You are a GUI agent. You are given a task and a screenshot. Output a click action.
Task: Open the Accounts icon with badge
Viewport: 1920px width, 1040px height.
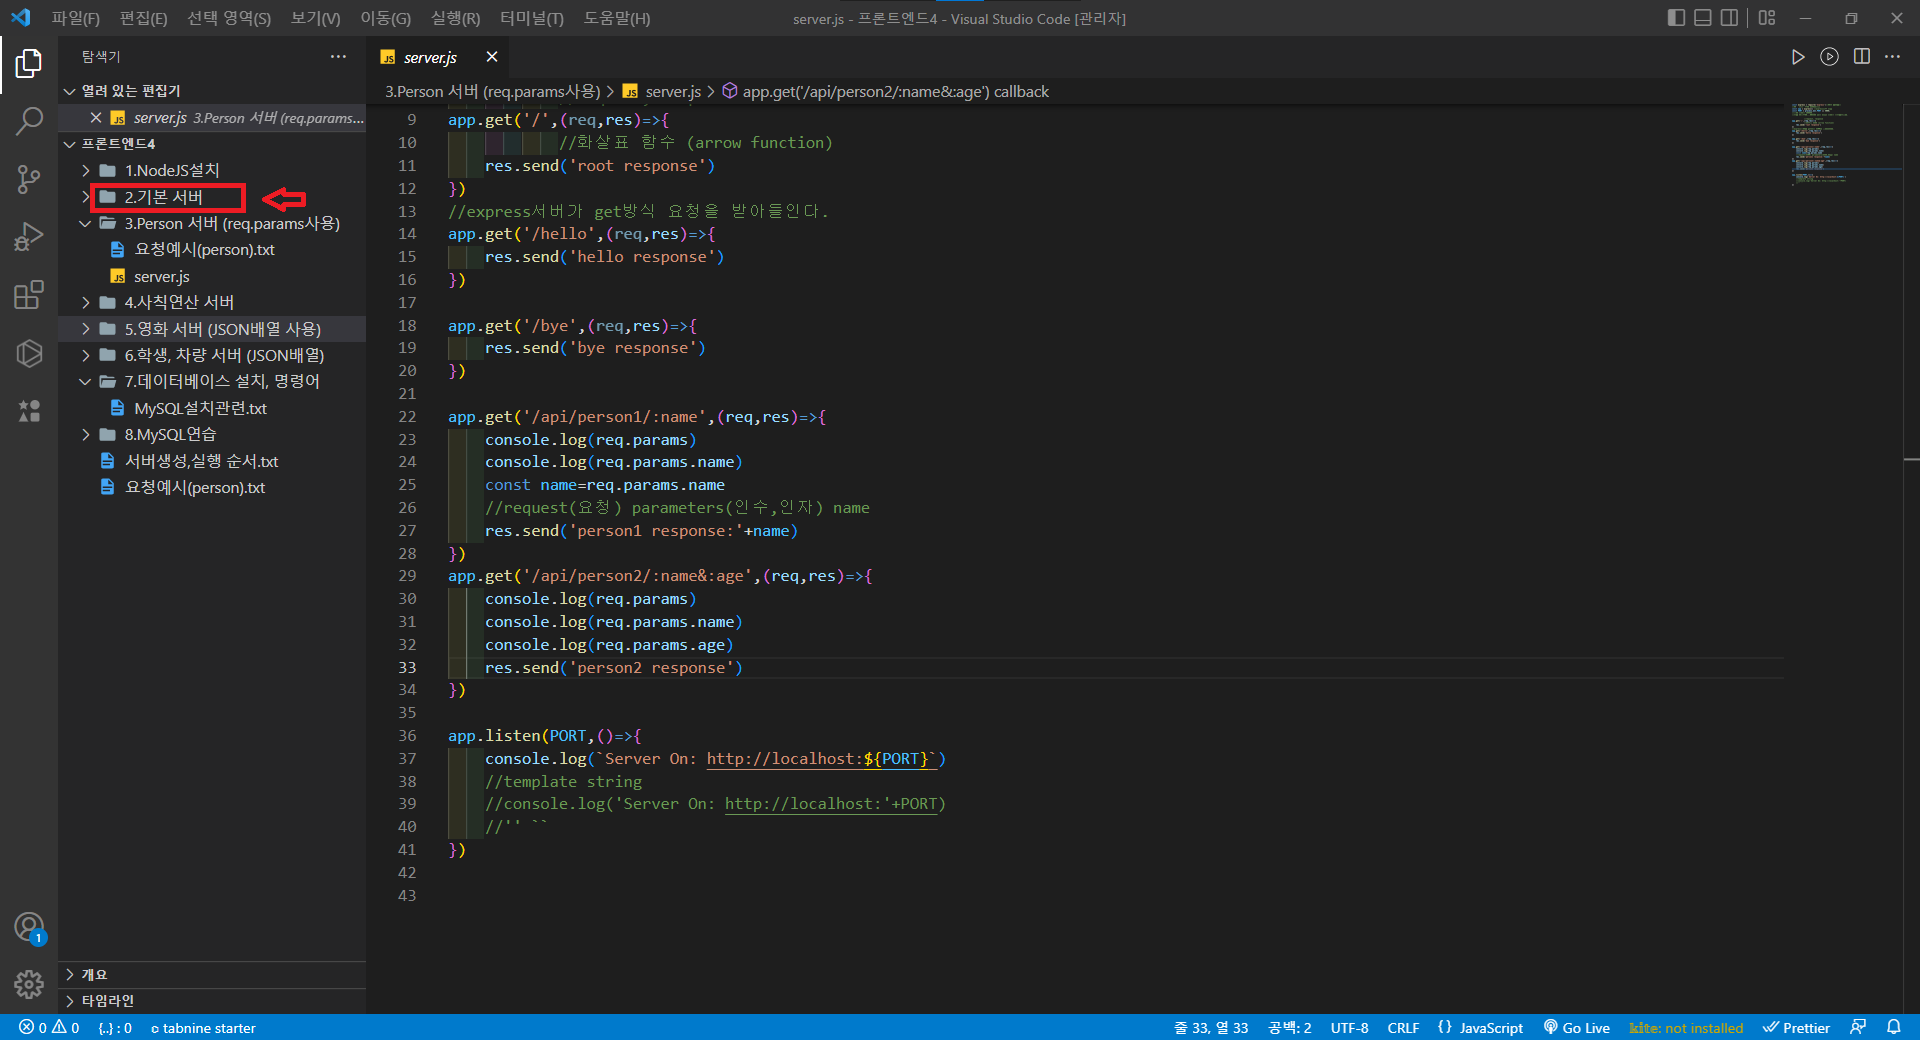point(29,928)
